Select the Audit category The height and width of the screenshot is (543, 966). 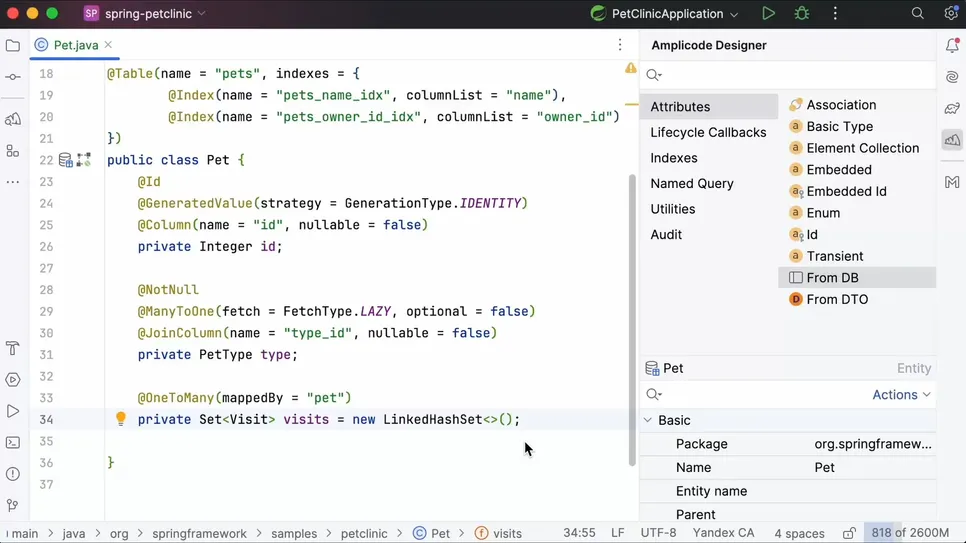[708, 235]
